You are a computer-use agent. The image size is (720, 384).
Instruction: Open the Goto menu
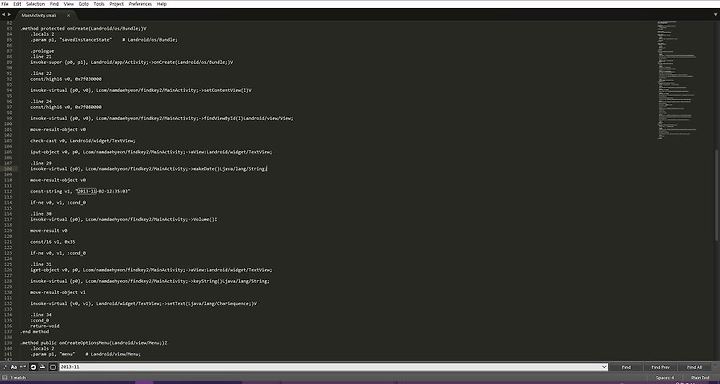(x=84, y=4)
